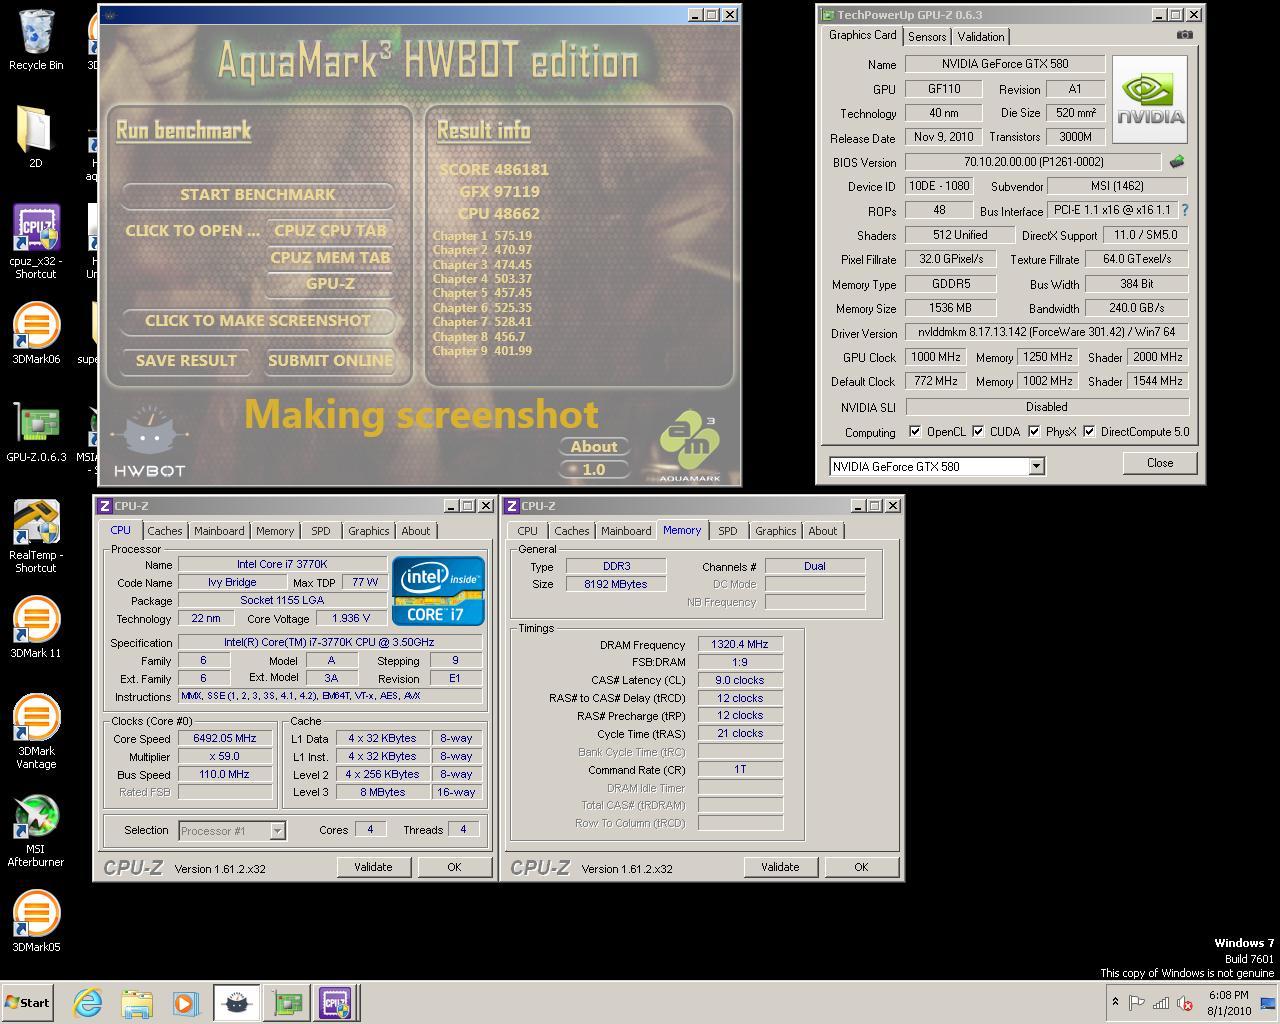Click the About button in AquaMark
1280x1024 pixels.
point(594,446)
